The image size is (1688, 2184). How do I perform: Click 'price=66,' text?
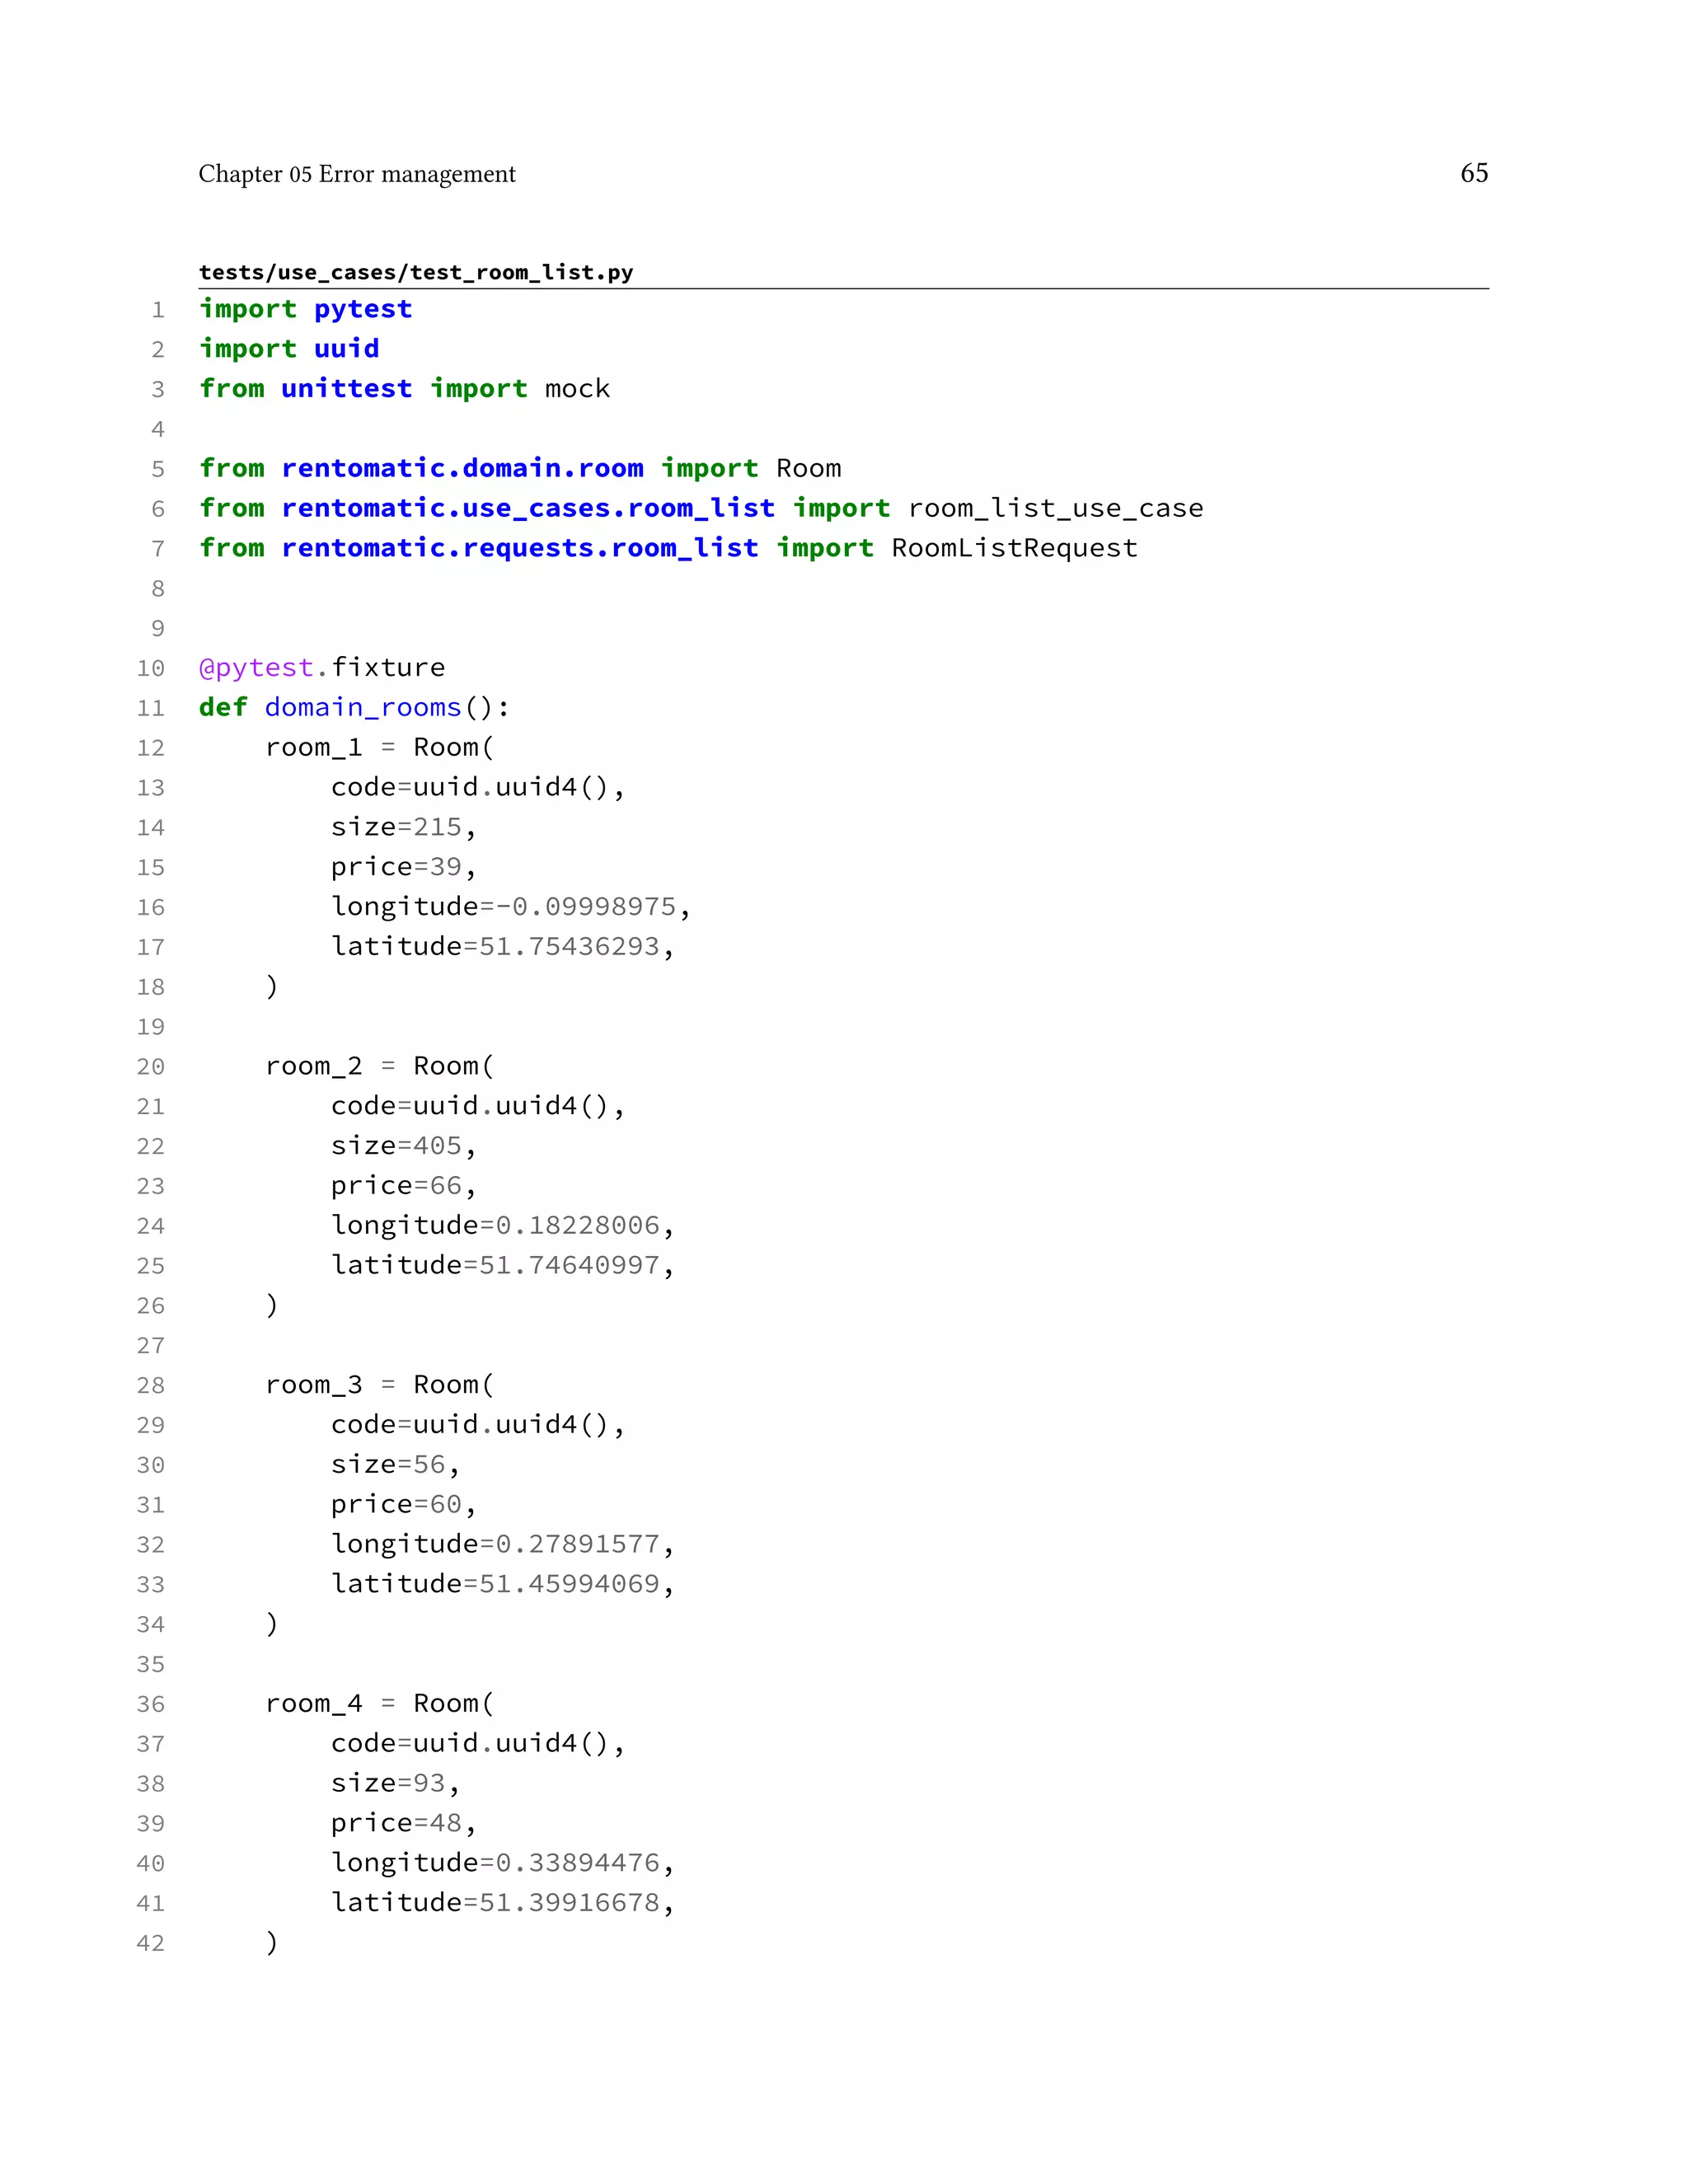click(403, 1185)
